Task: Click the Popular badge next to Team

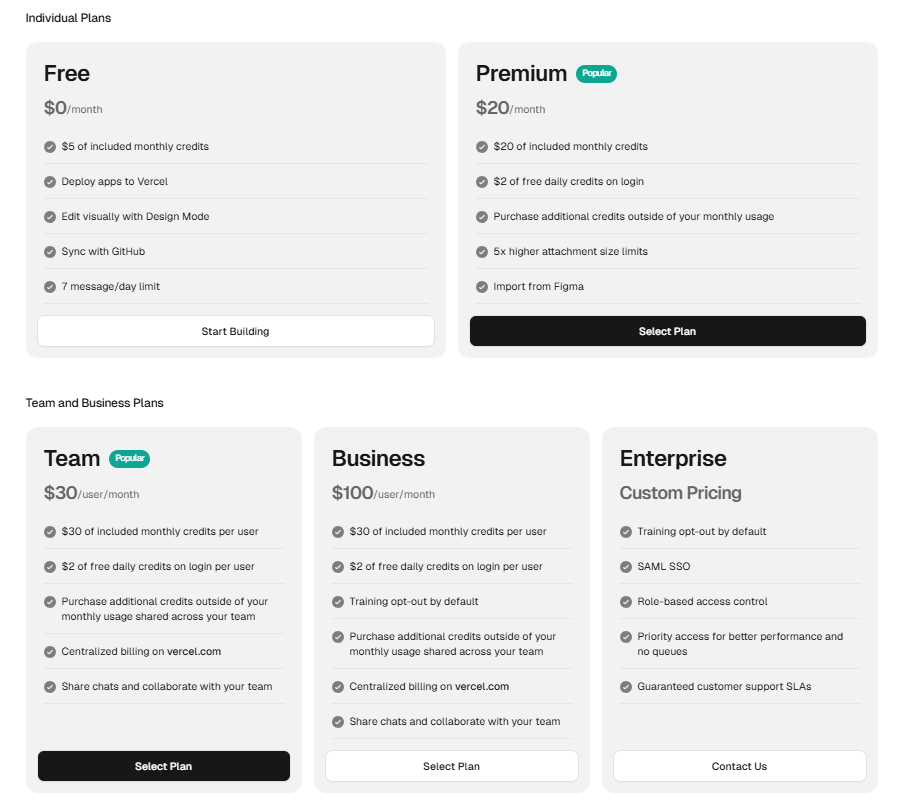Action: 129,458
